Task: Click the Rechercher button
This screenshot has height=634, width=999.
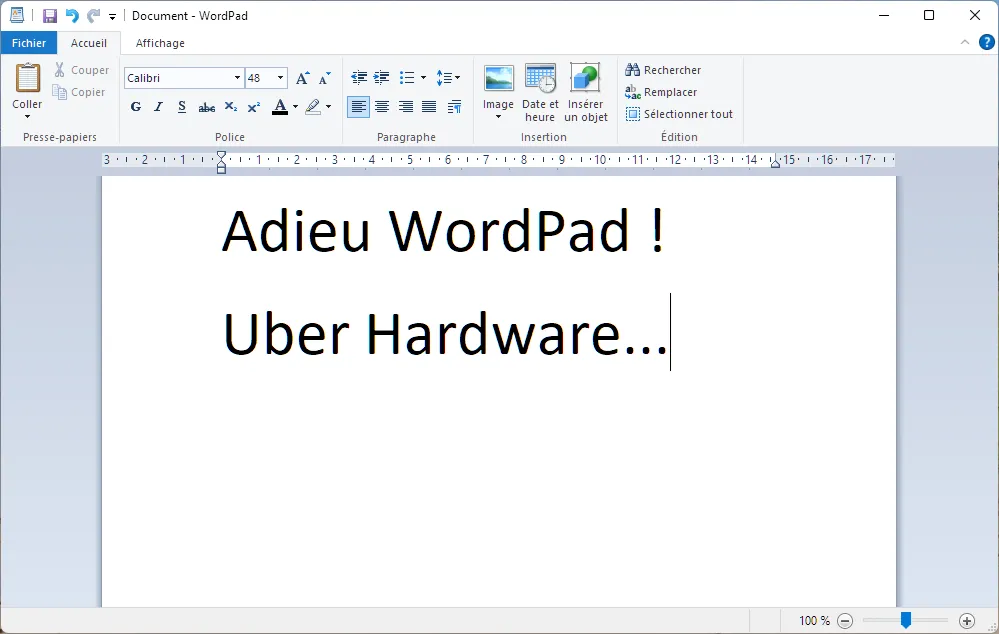Action: (x=663, y=70)
